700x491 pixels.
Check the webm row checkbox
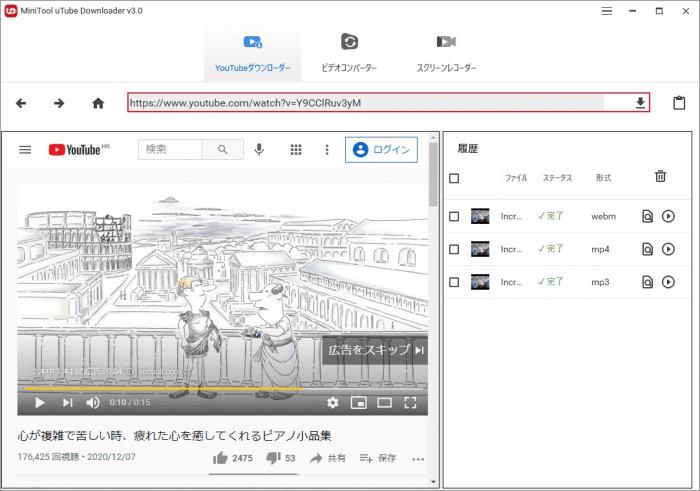point(454,216)
